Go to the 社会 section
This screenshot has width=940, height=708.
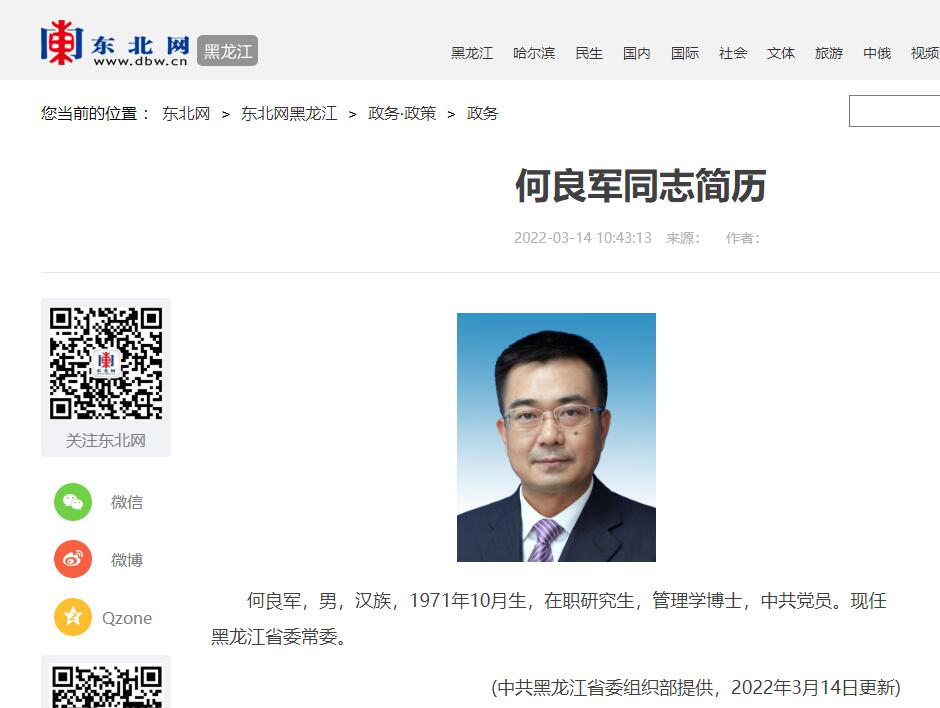click(x=733, y=53)
